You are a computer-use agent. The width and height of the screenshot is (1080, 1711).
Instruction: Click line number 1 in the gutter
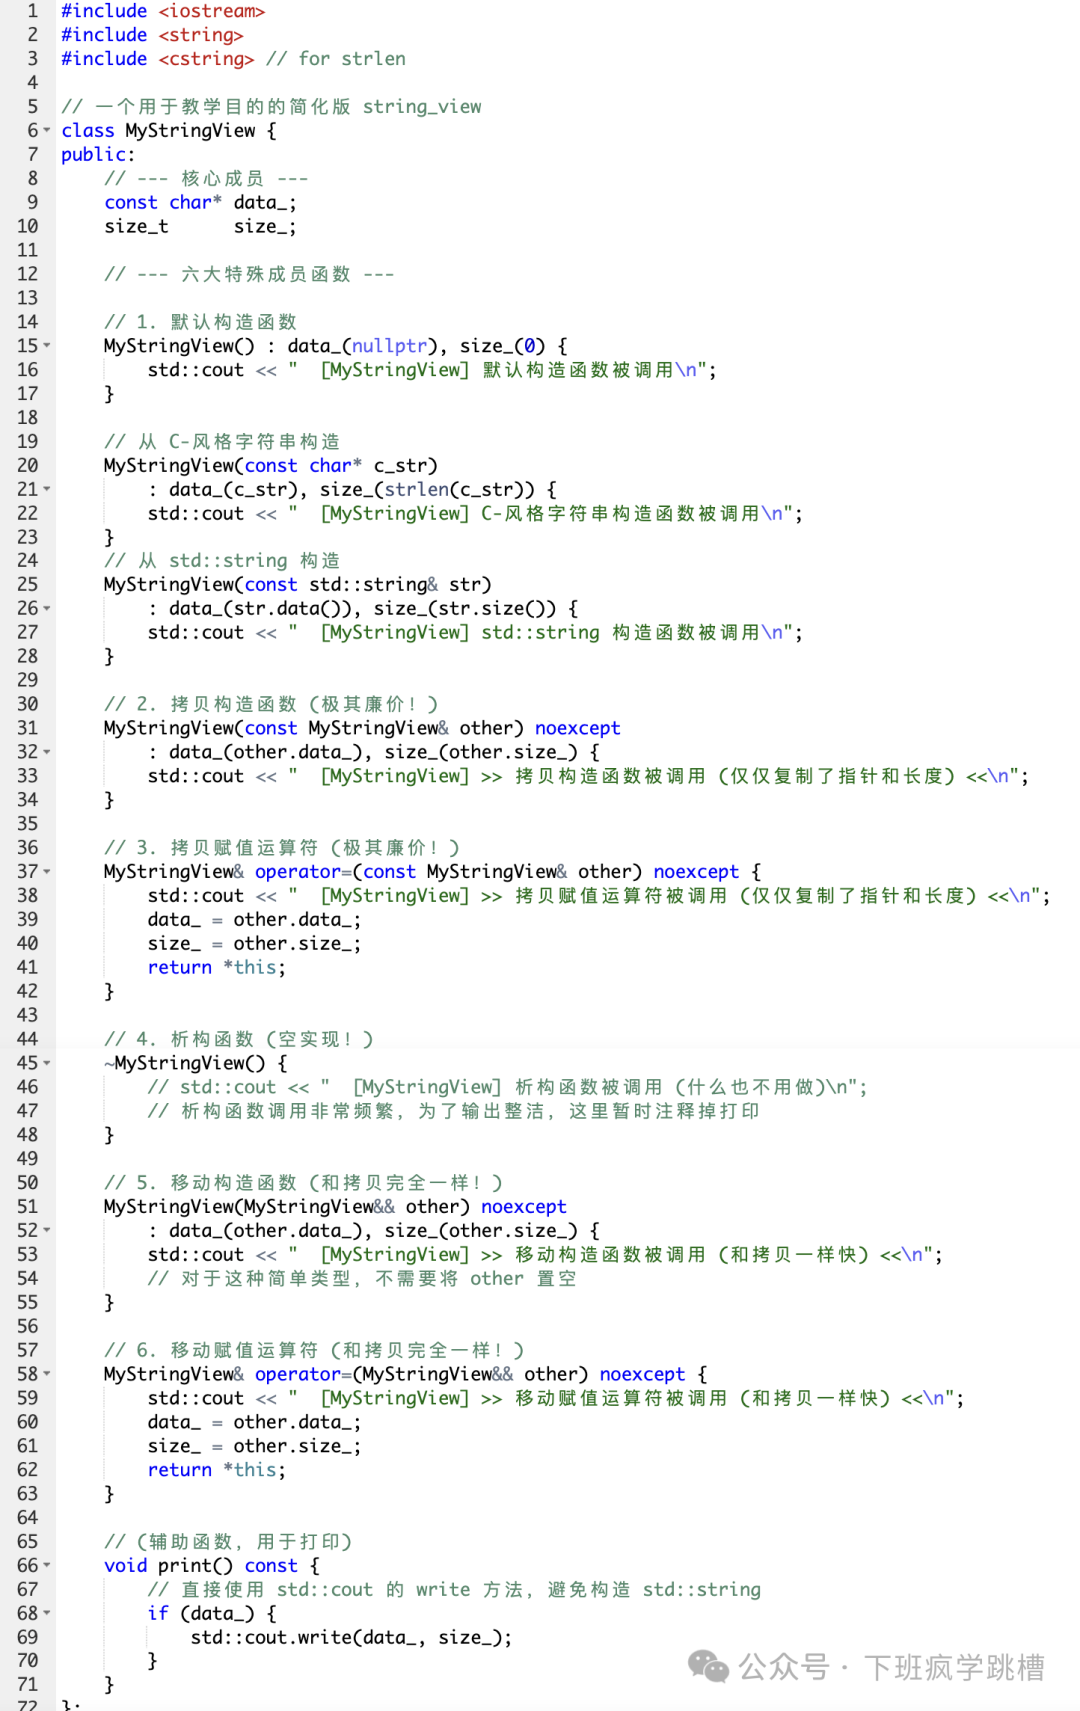coord(32,11)
